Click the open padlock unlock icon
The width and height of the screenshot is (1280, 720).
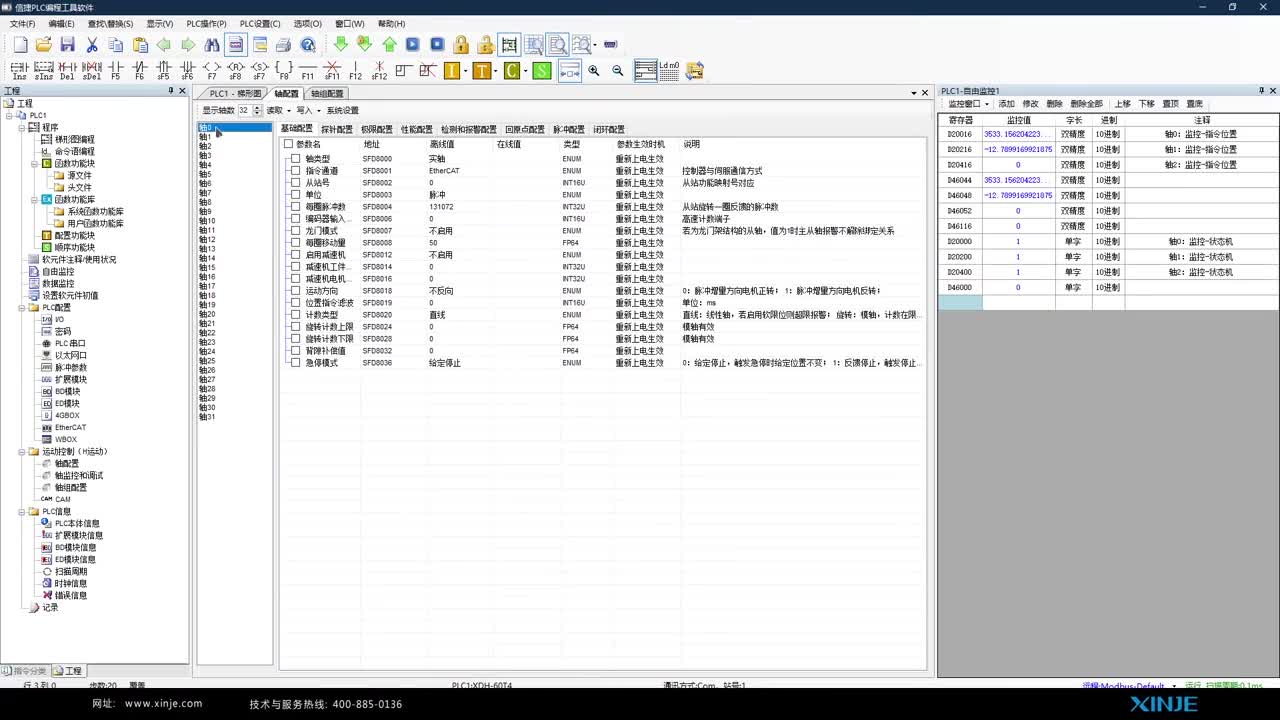pyautogui.click(x=485, y=44)
